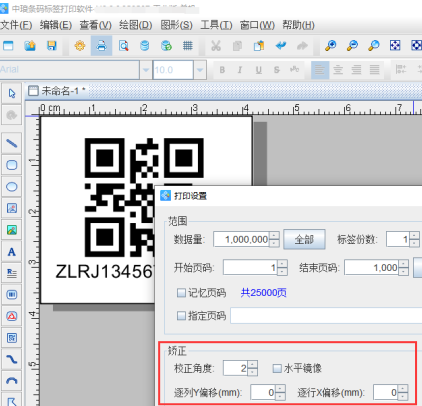
Task: Select the arc drawing tool
Action: click(x=12, y=381)
